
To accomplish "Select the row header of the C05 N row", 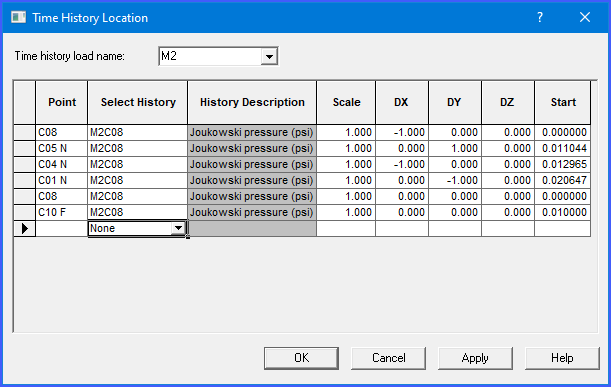I will [25, 148].
